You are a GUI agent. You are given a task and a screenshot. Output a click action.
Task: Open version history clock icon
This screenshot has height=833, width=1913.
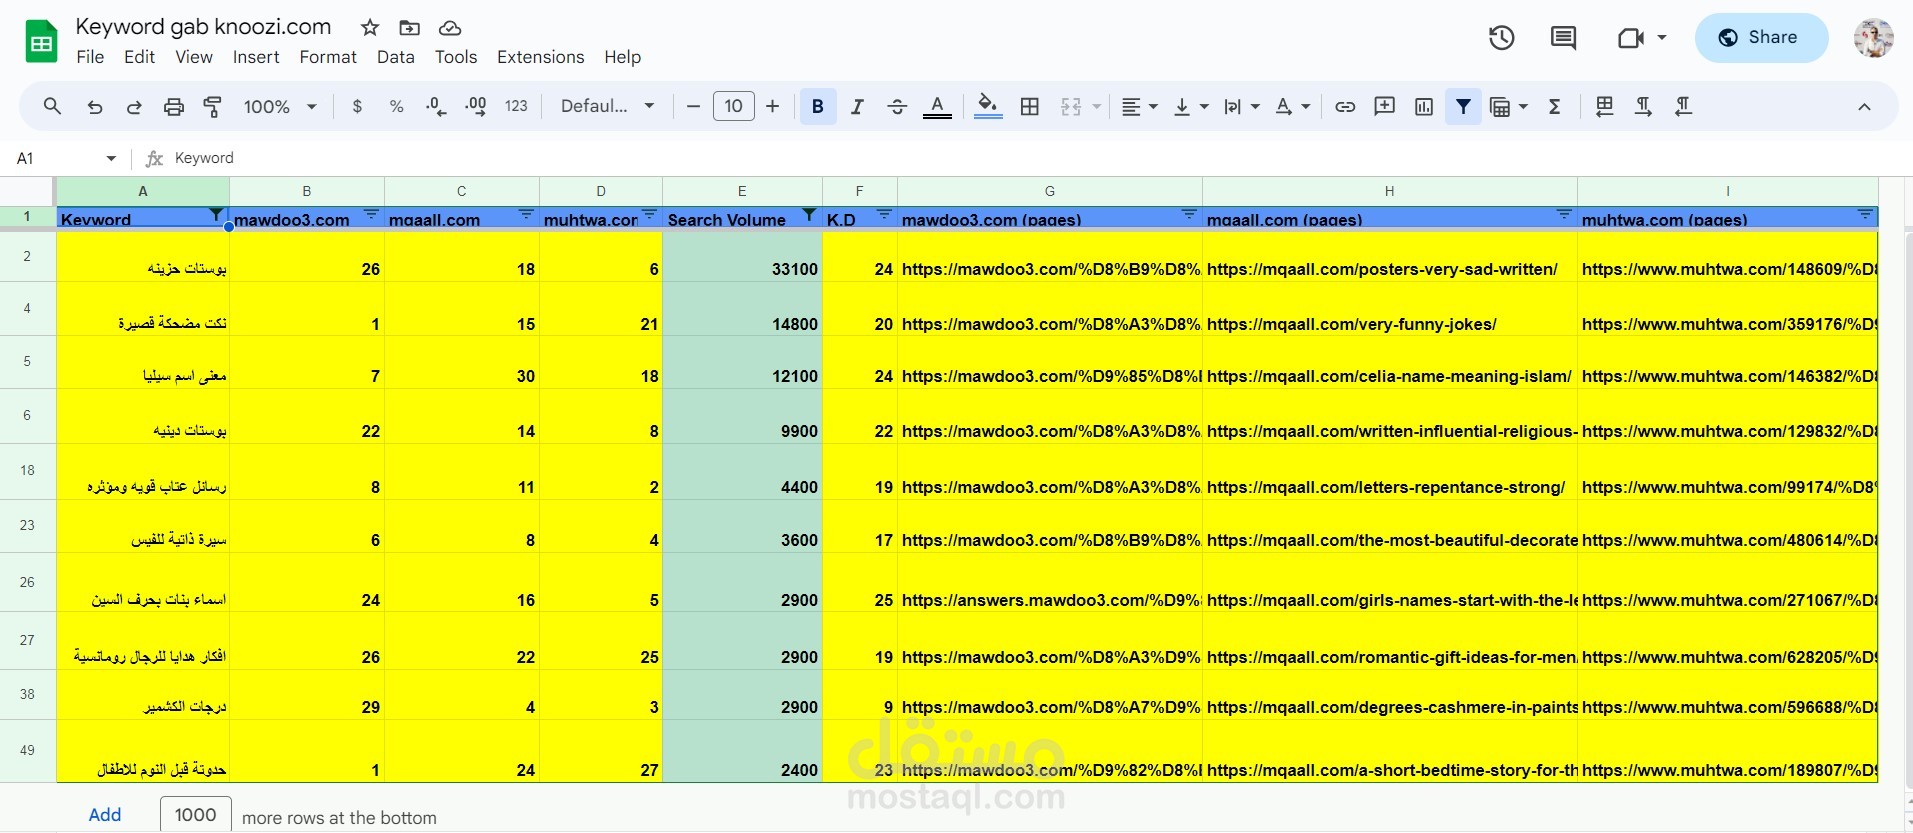pyautogui.click(x=1501, y=38)
